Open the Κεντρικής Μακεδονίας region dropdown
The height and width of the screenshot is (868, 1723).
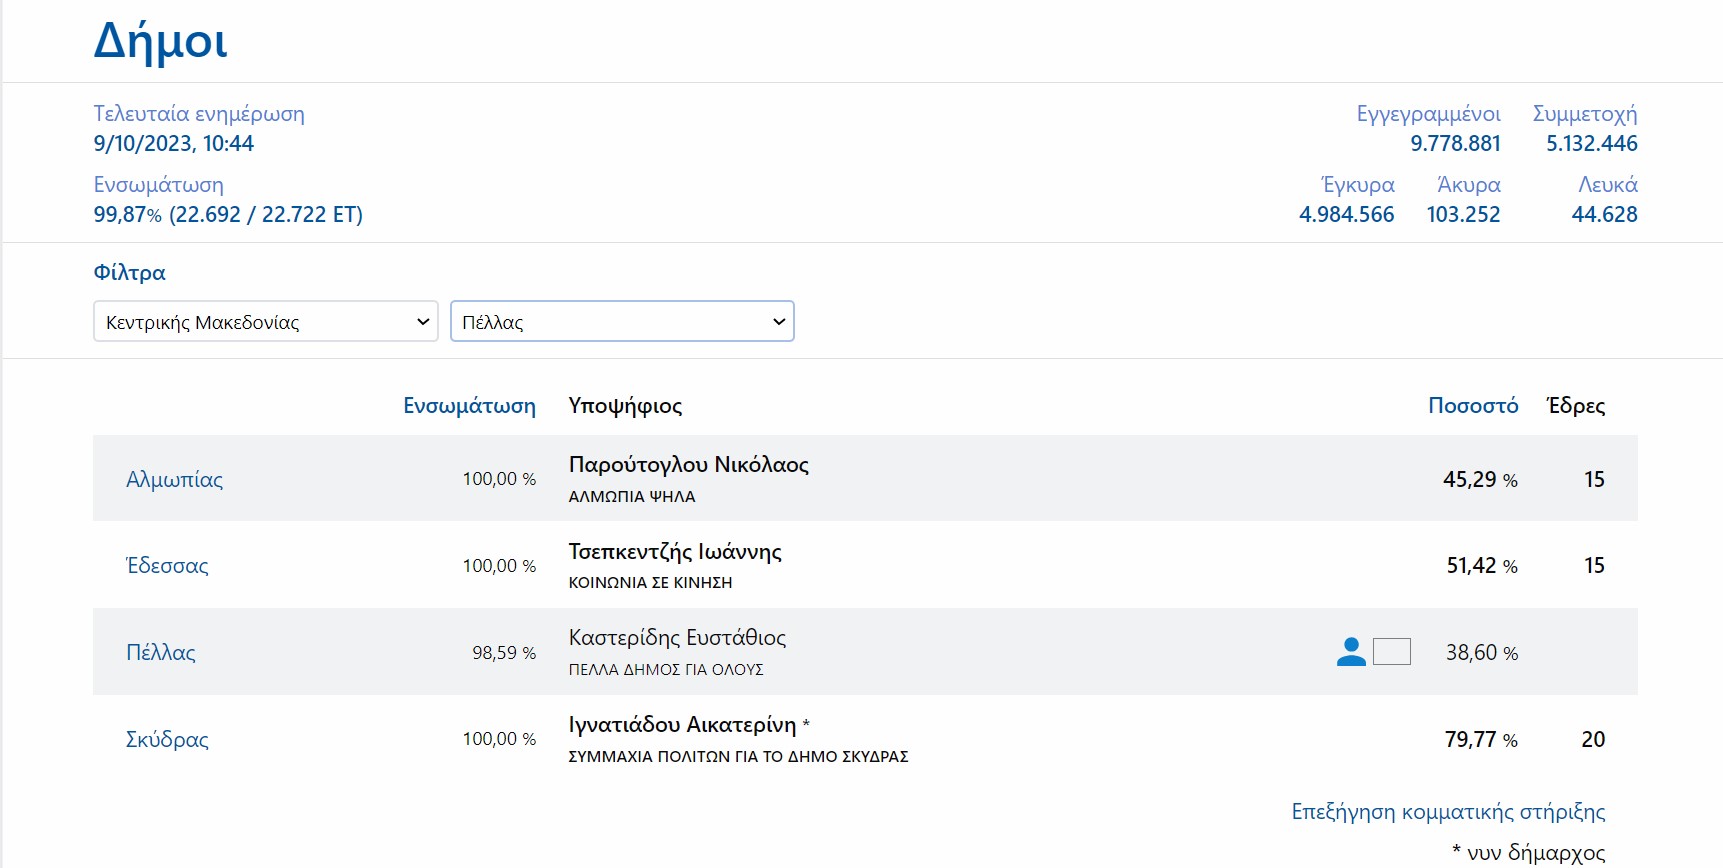click(265, 322)
